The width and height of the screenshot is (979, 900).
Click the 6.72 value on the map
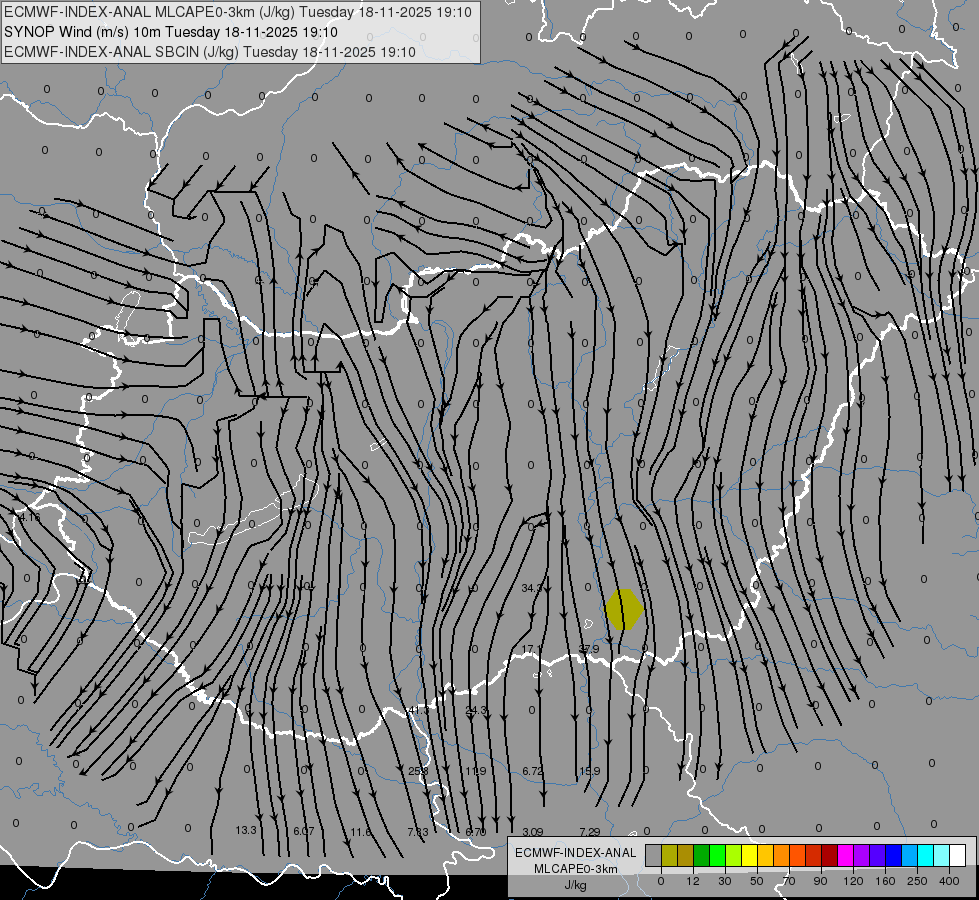pos(533,771)
